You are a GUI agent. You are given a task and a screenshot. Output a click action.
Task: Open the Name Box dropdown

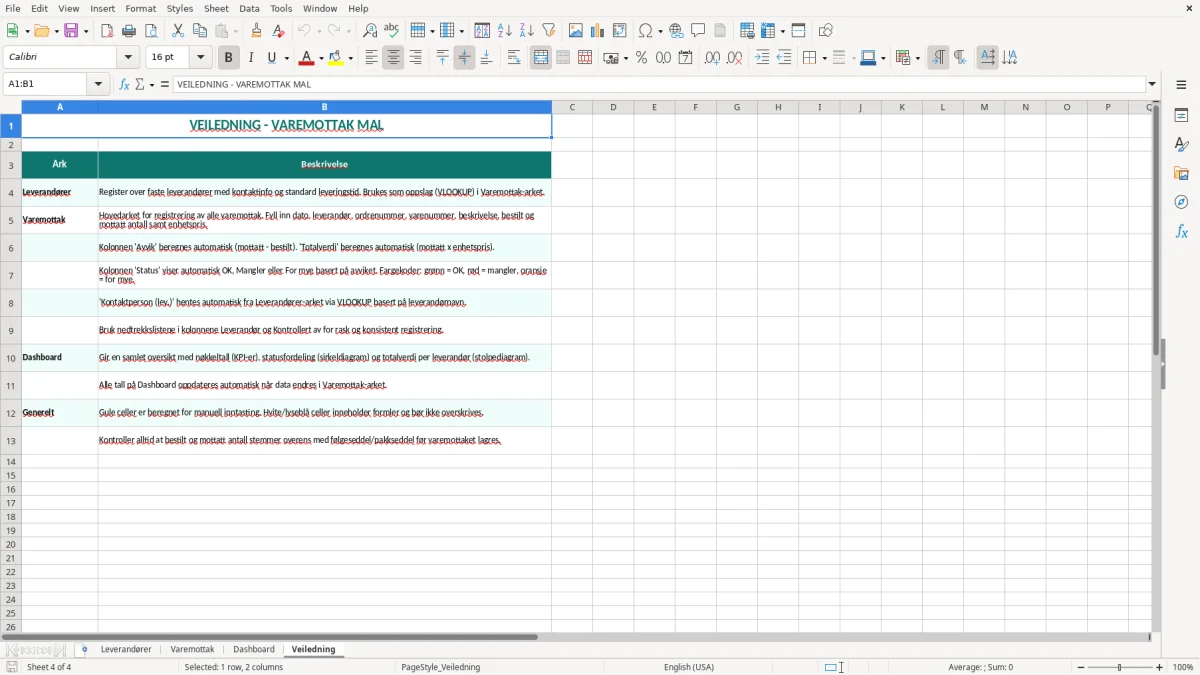99,84
